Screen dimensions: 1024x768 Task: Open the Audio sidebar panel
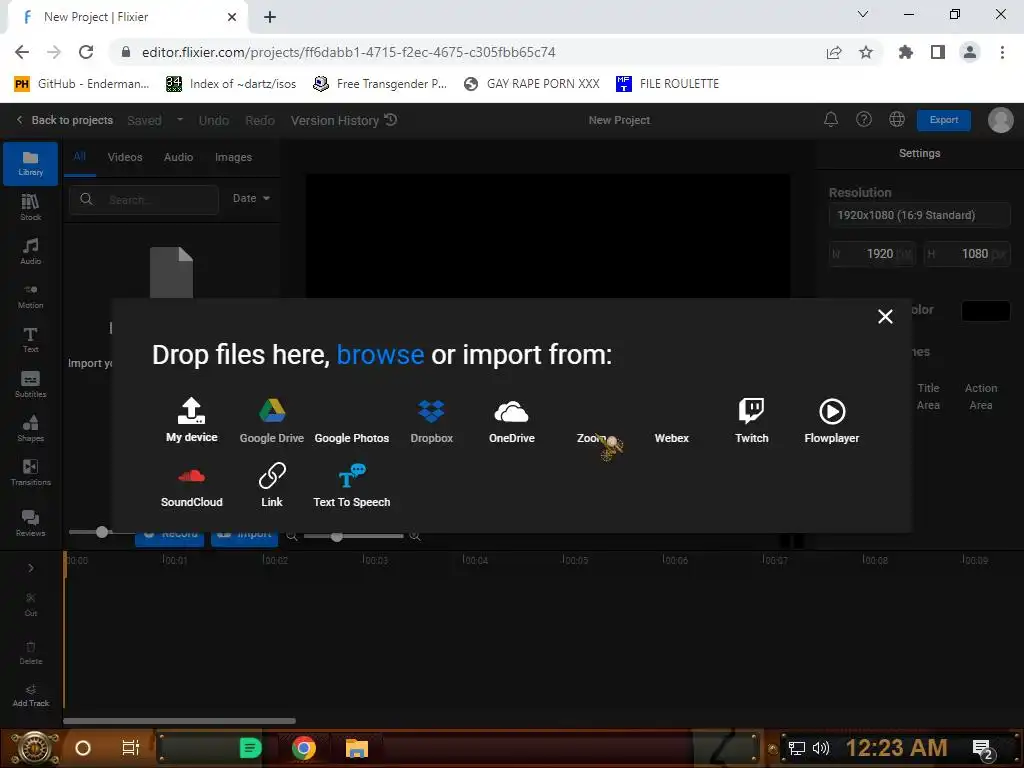pos(31,251)
